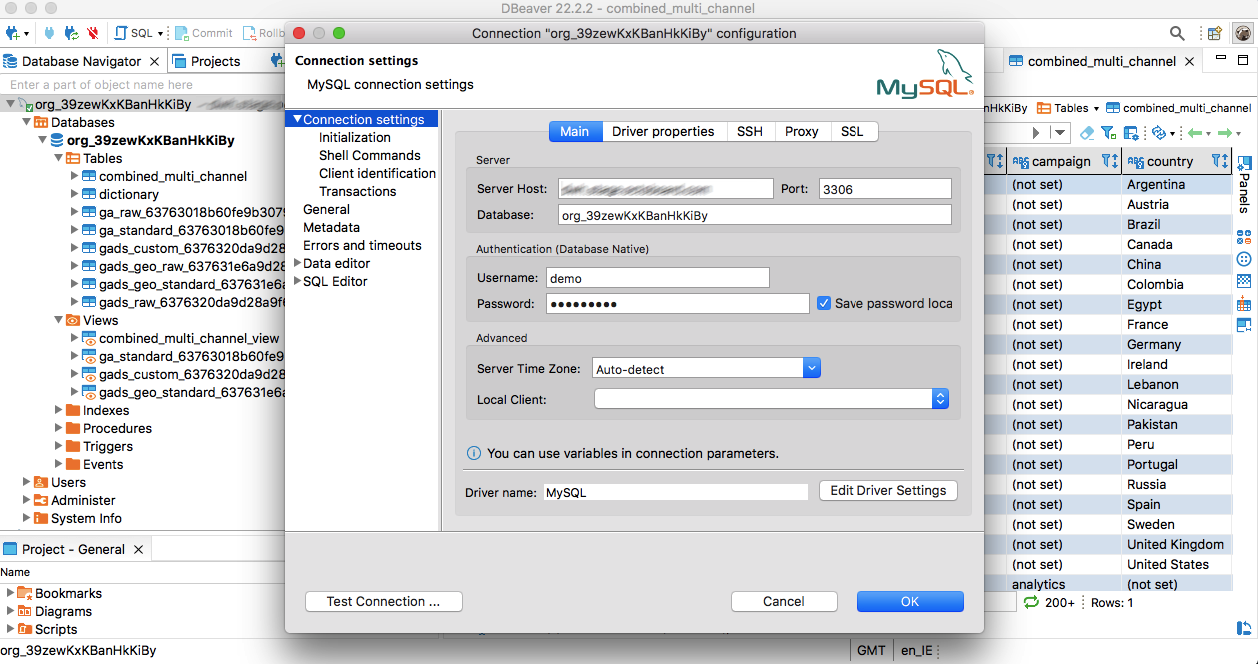
Task: Click the Port input field
Action: 885,189
